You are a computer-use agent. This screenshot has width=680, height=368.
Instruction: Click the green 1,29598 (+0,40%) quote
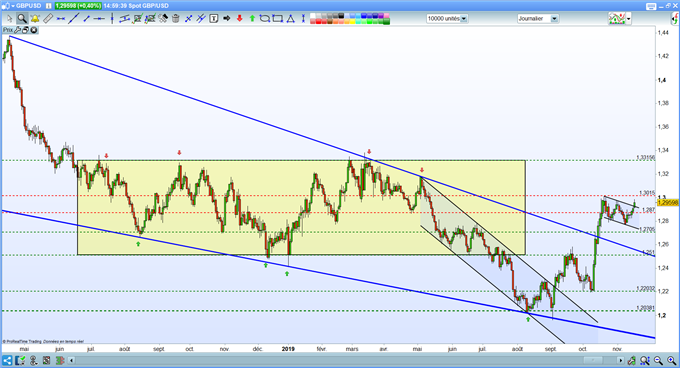pyautogui.click(x=78, y=6)
